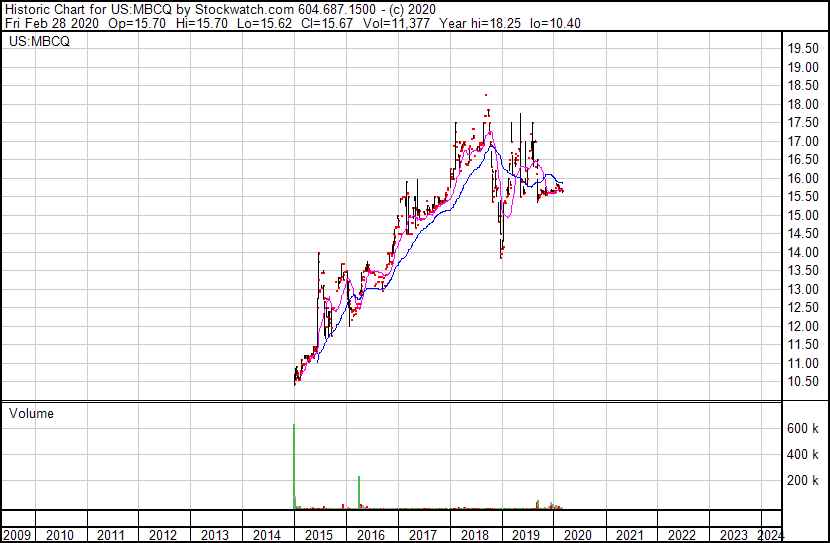Click the 200 k volume axis label
Viewport: 830px width, 543px height.
[x=801, y=480]
